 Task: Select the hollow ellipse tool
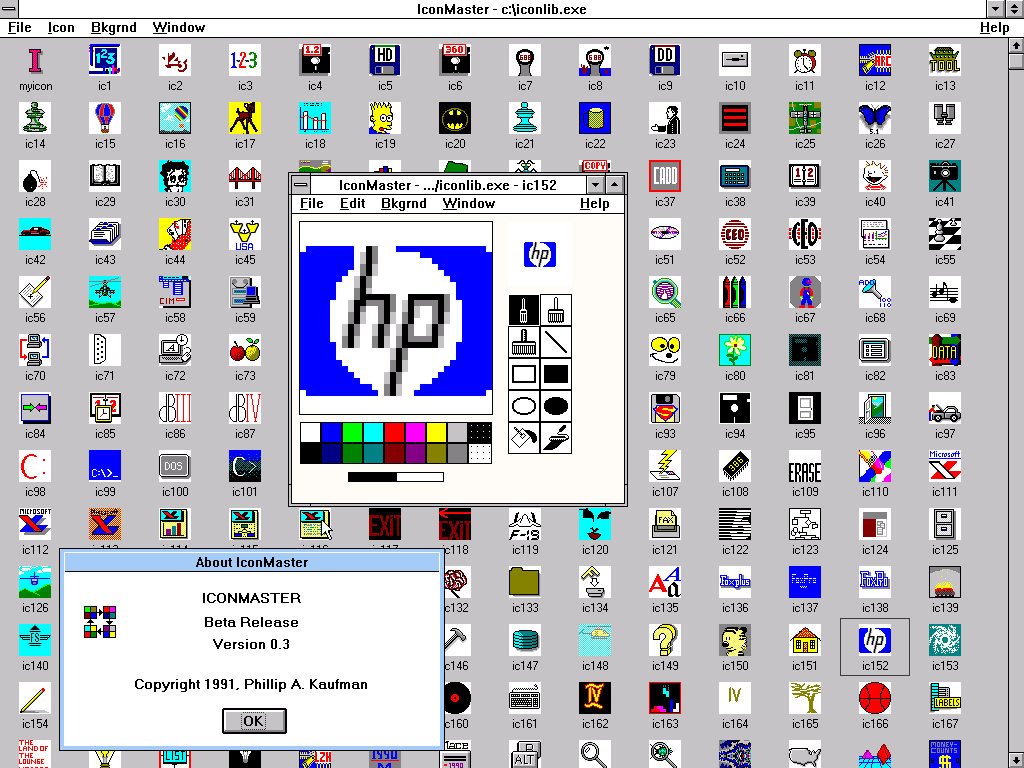click(x=524, y=407)
